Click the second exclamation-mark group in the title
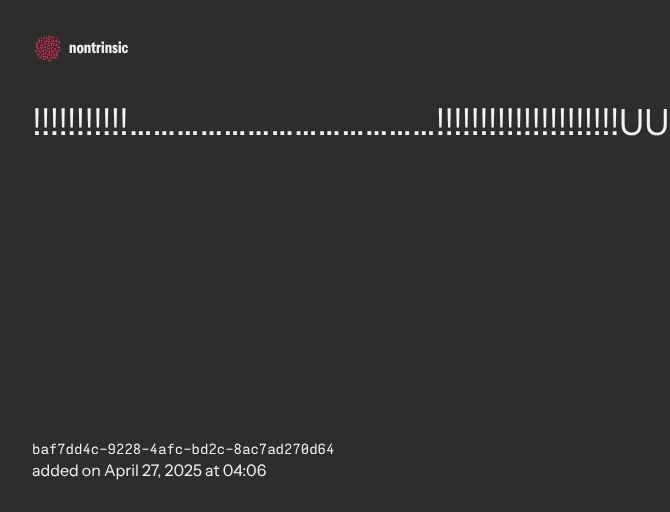This screenshot has height=512, width=670. 527,123
